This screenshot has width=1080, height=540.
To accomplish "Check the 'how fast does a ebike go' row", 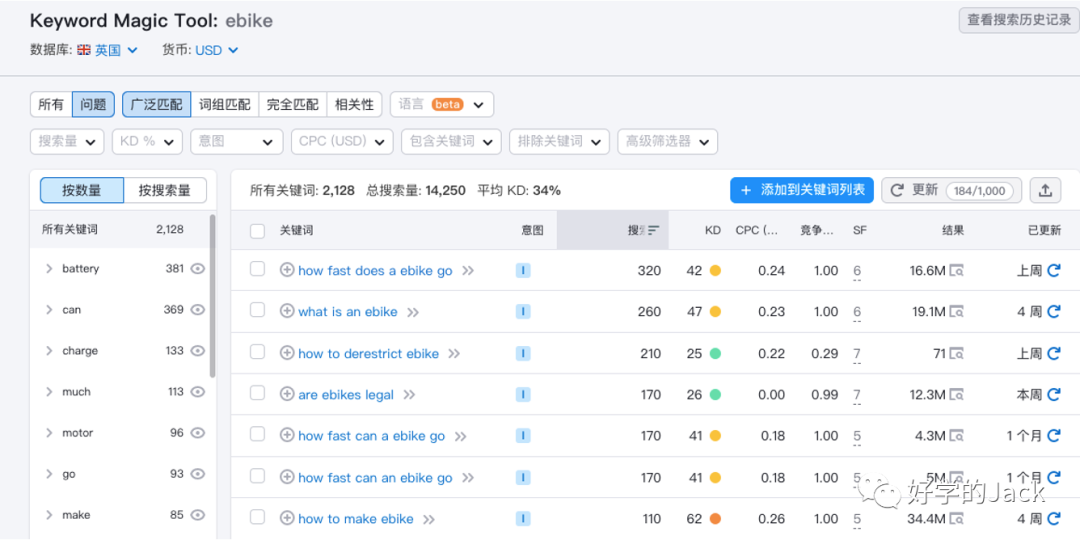I will pyautogui.click(x=258, y=269).
